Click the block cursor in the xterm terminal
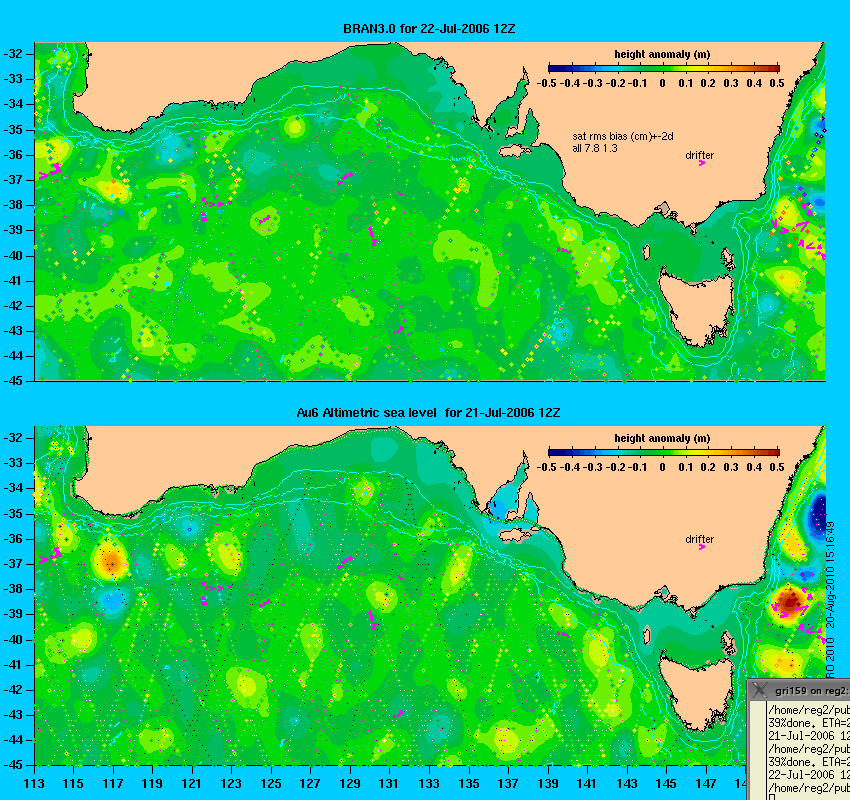Screen dimensions: 850x800 pyautogui.click(x=771, y=797)
